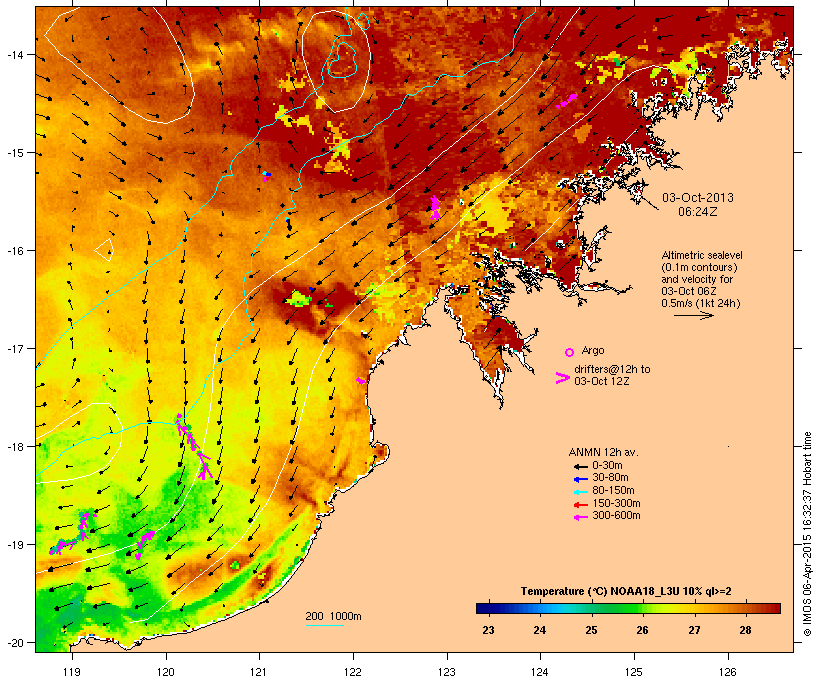The image size is (820, 680).
Task: Click the Argo legend label
Action: pyautogui.click(x=593, y=350)
